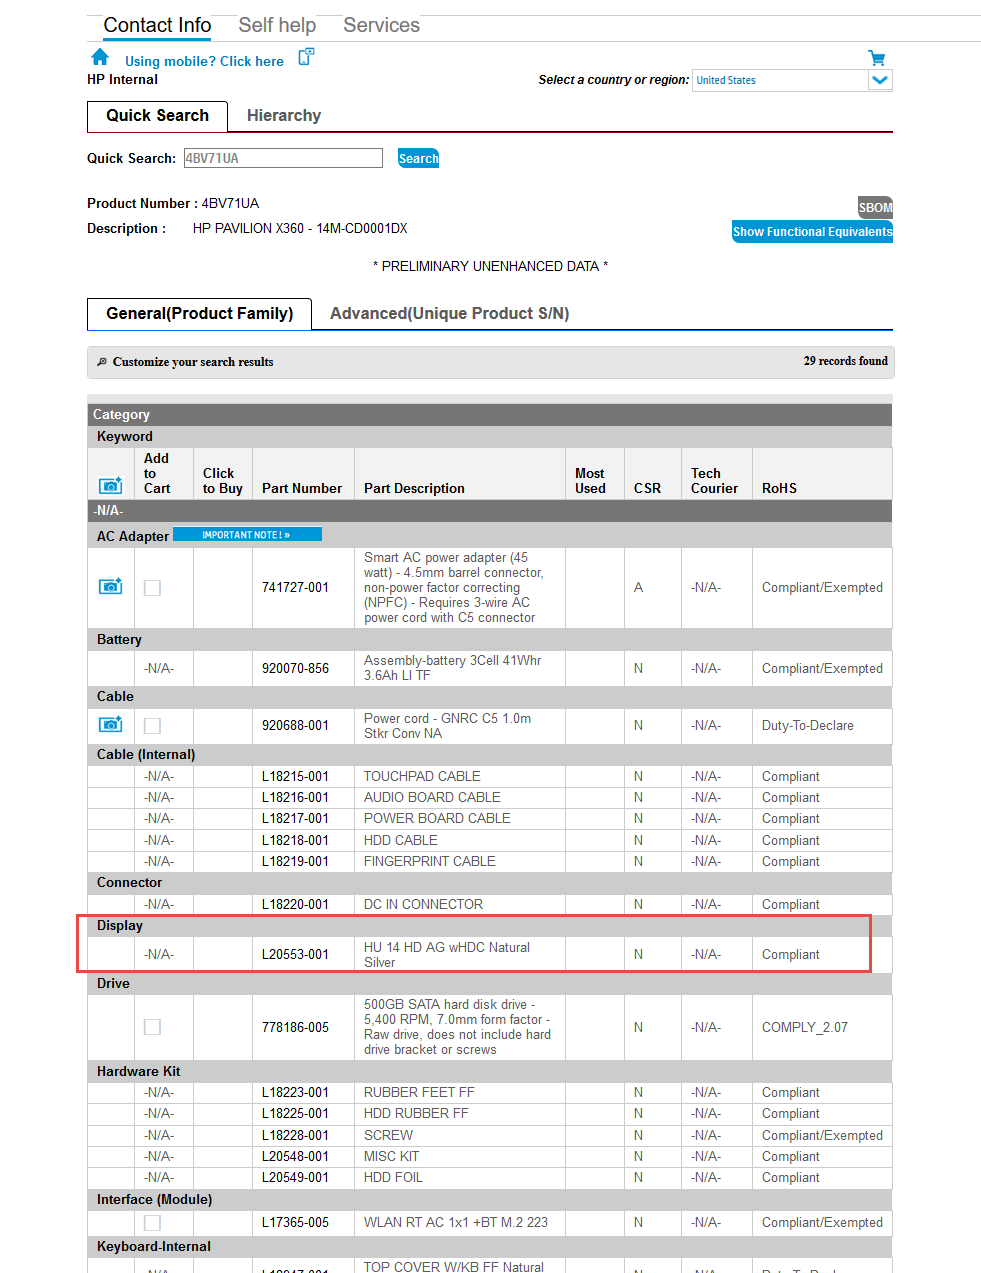Check add-to-cart box for 741727-001
This screenshot has height=1273, width=981.
coord(152,588)
